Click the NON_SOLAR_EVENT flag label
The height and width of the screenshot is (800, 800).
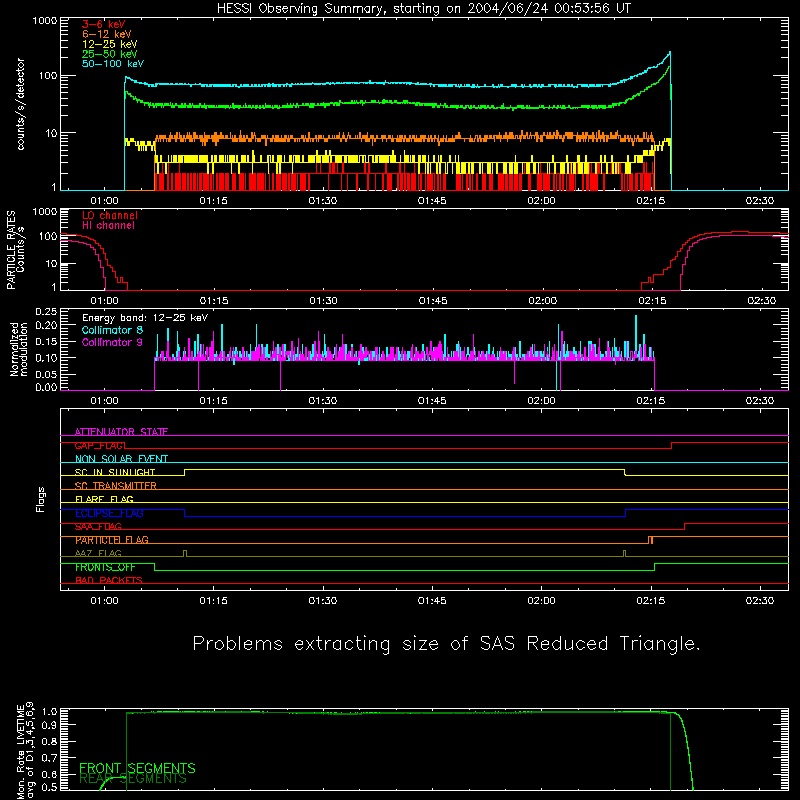(x=121, y=459)
